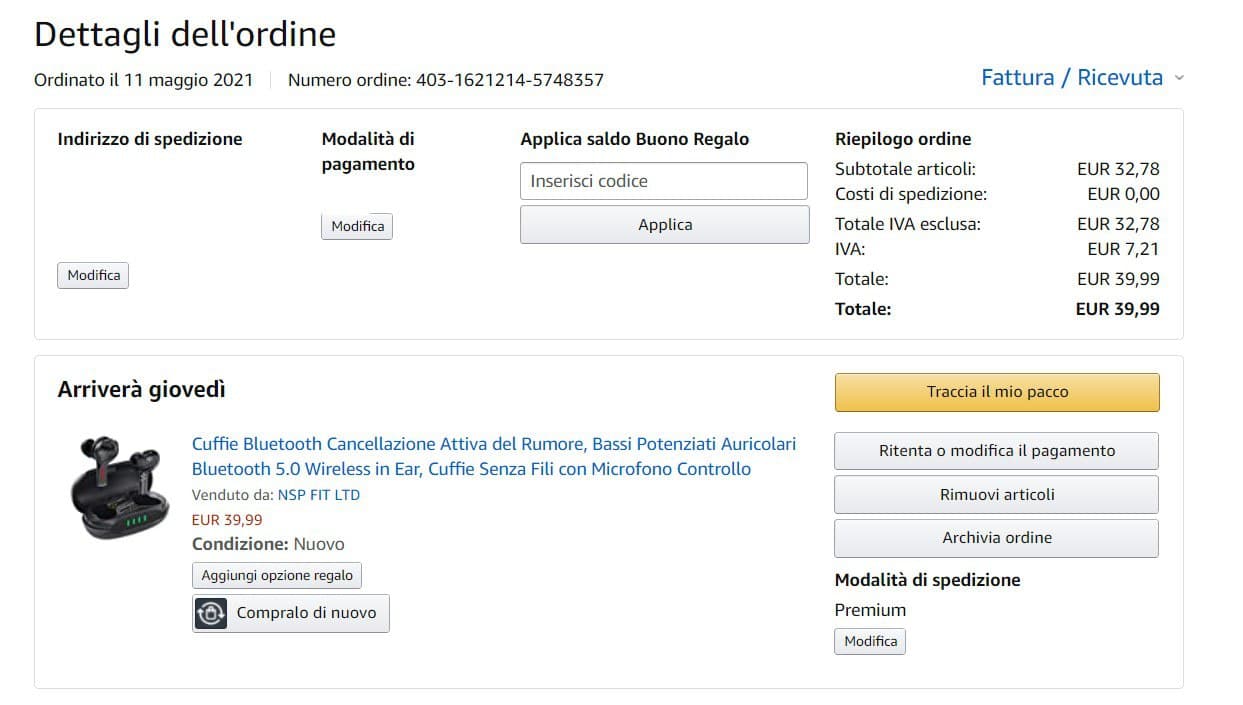Track the package with Traccia il mio pacco
Image resolution: width=1243 pixels, height=705 pixels.
997,392
